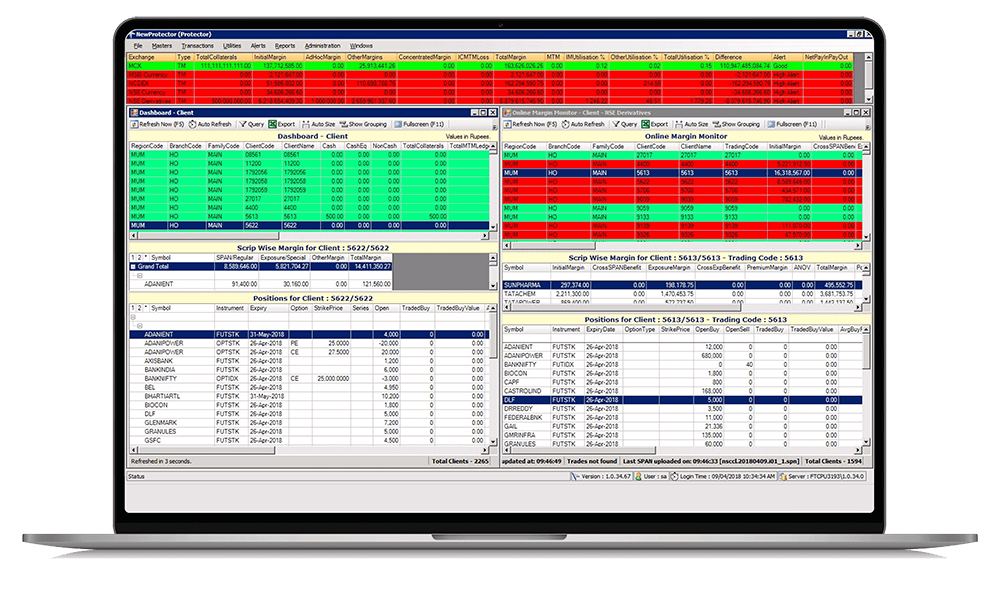
Task: Collapse the child node under Grand Total
Action: click(140, 276)
